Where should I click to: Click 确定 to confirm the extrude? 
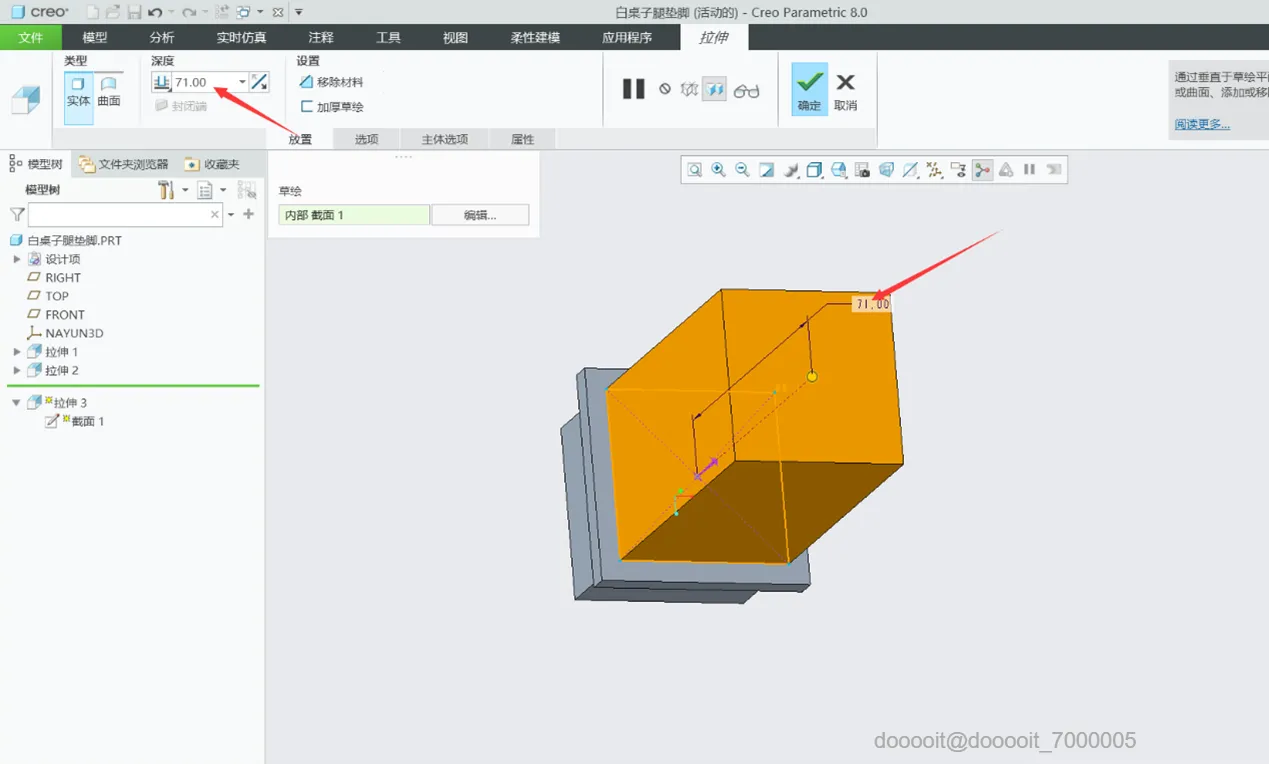click(810, 89)
